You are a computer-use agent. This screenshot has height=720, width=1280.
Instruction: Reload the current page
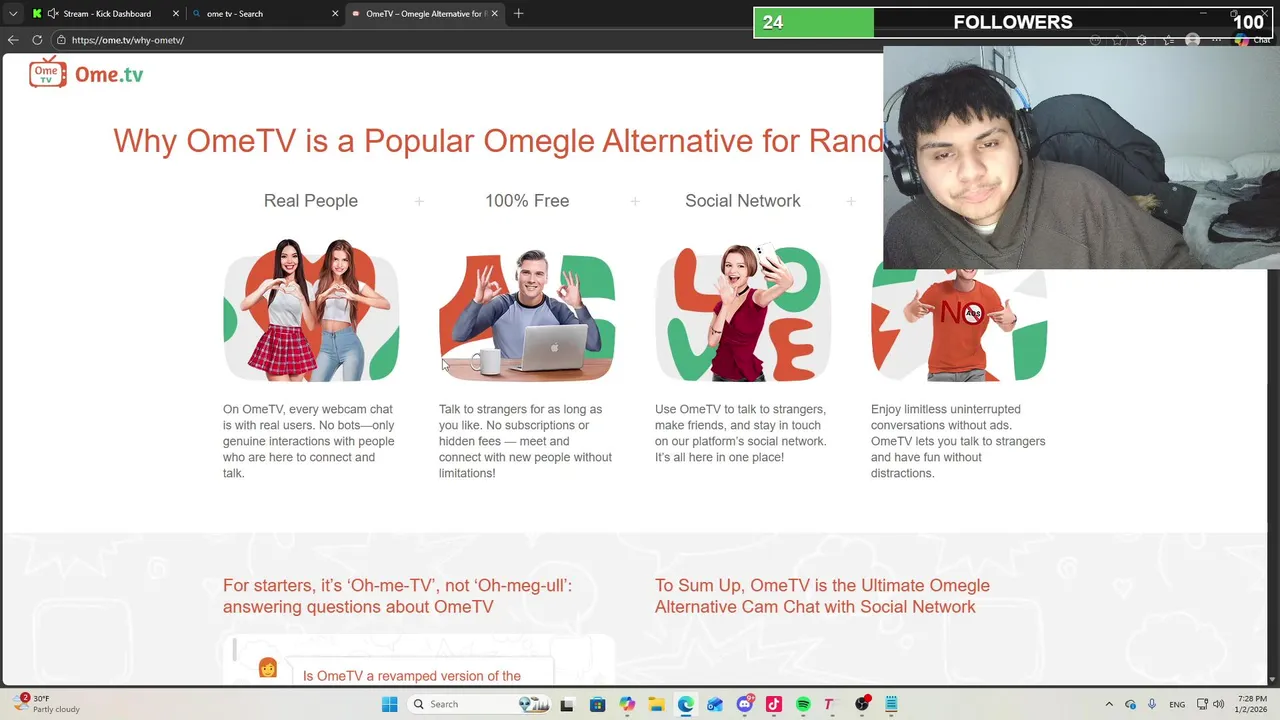tap(37, 40)
